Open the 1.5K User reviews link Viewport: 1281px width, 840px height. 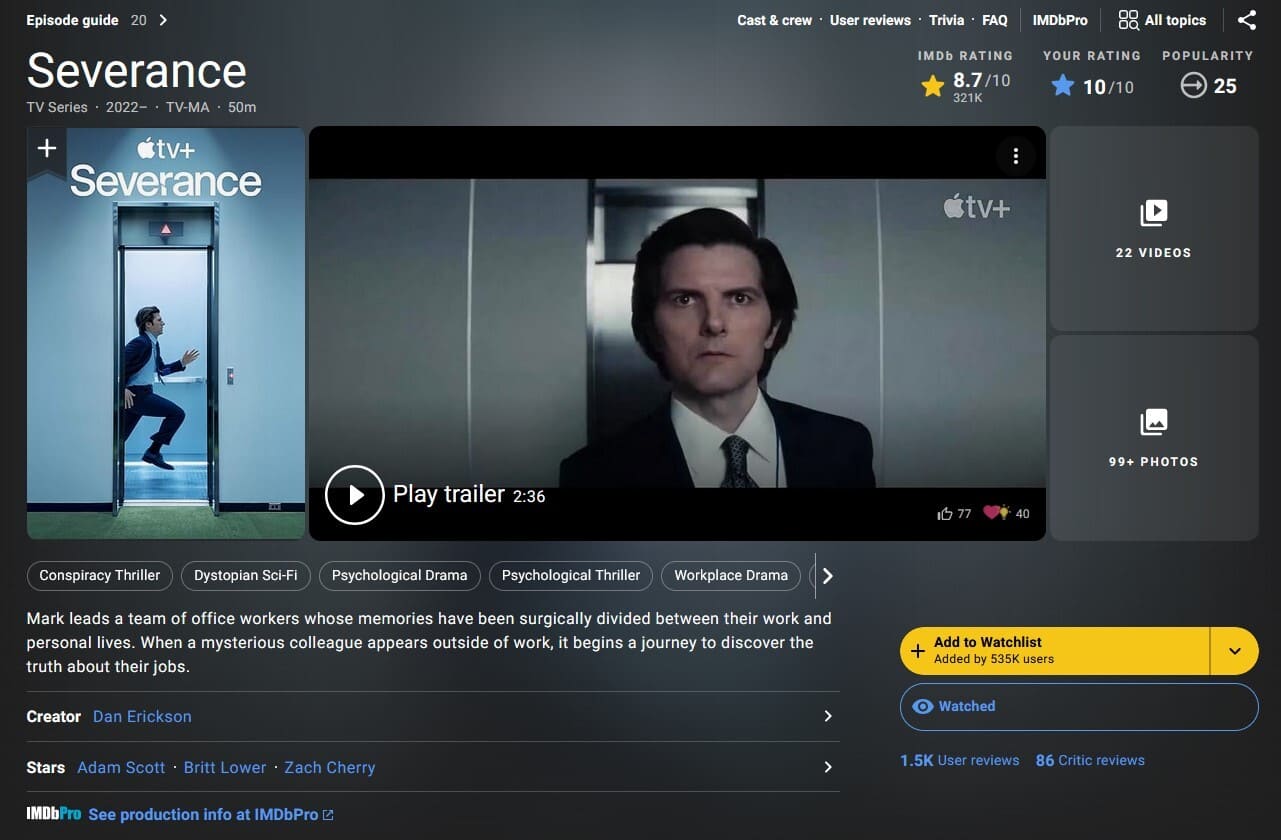(x=959, y=760)
